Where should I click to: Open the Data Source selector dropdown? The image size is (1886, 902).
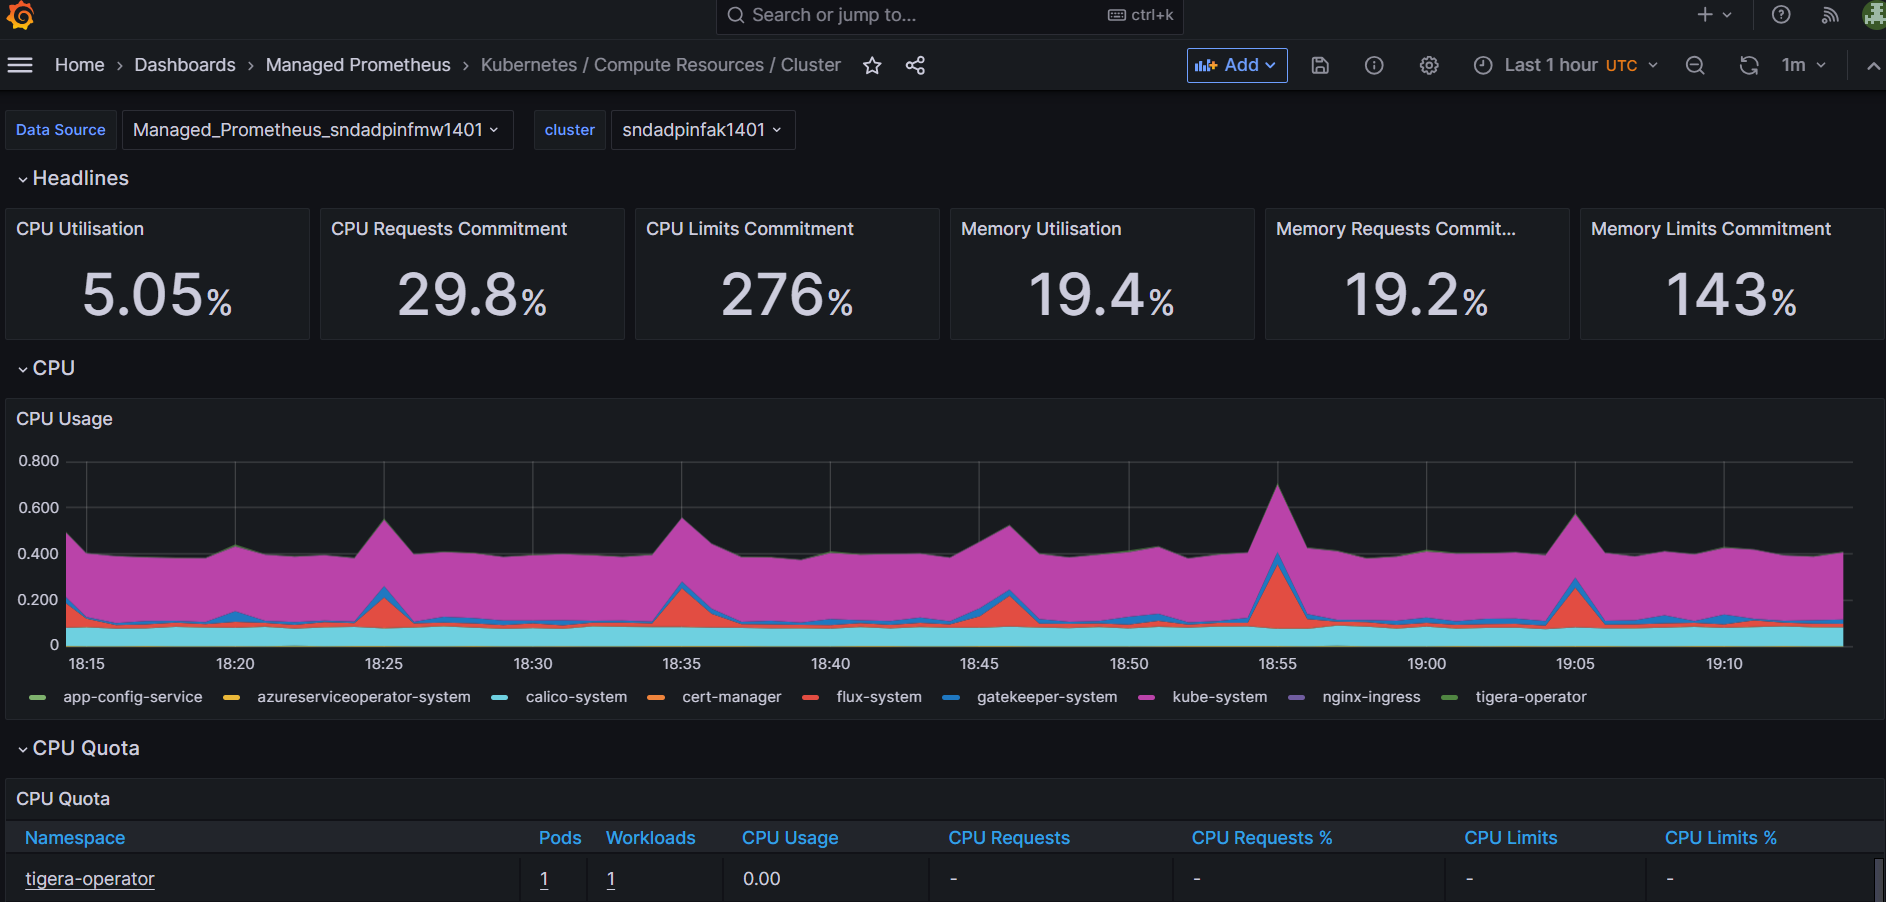(x=317, y=130)
